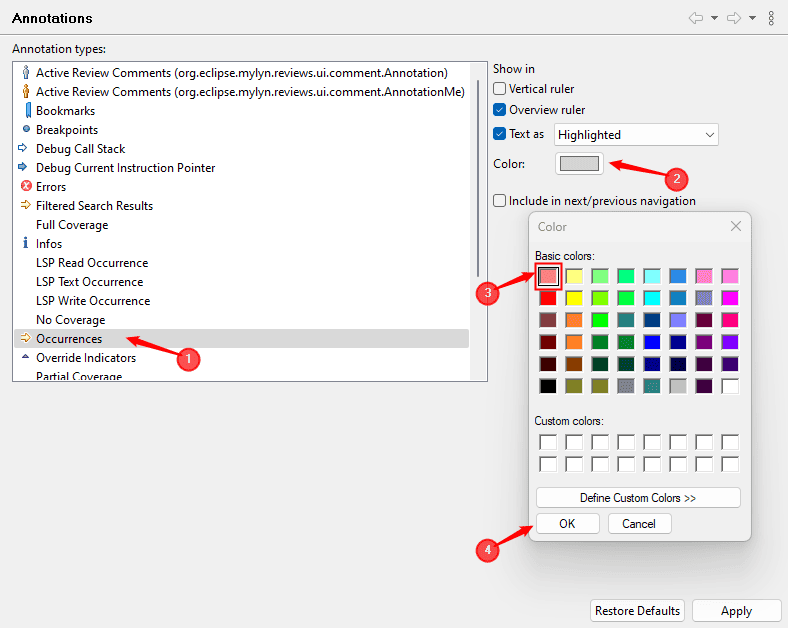Select the magenta basic color swatch

pyautogui.click(x=730, y=298)
